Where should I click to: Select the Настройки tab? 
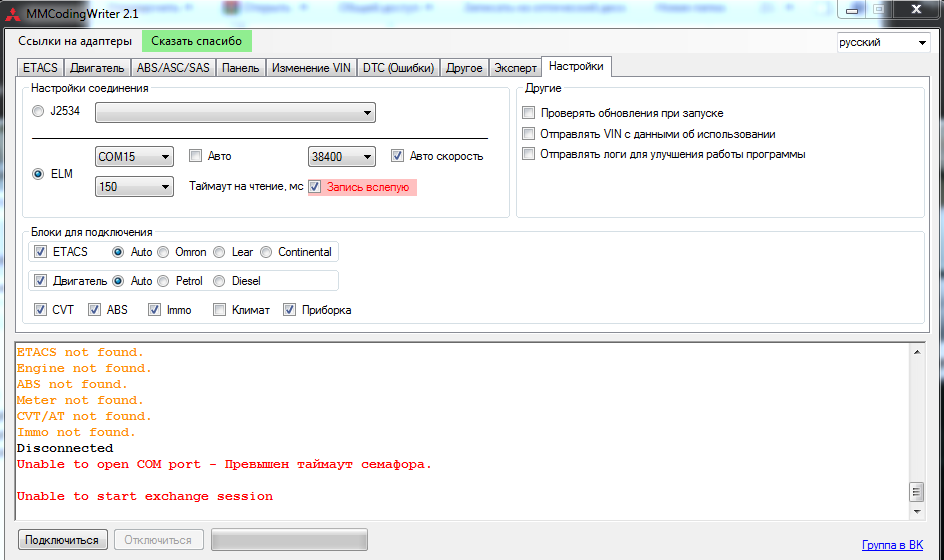576,66
